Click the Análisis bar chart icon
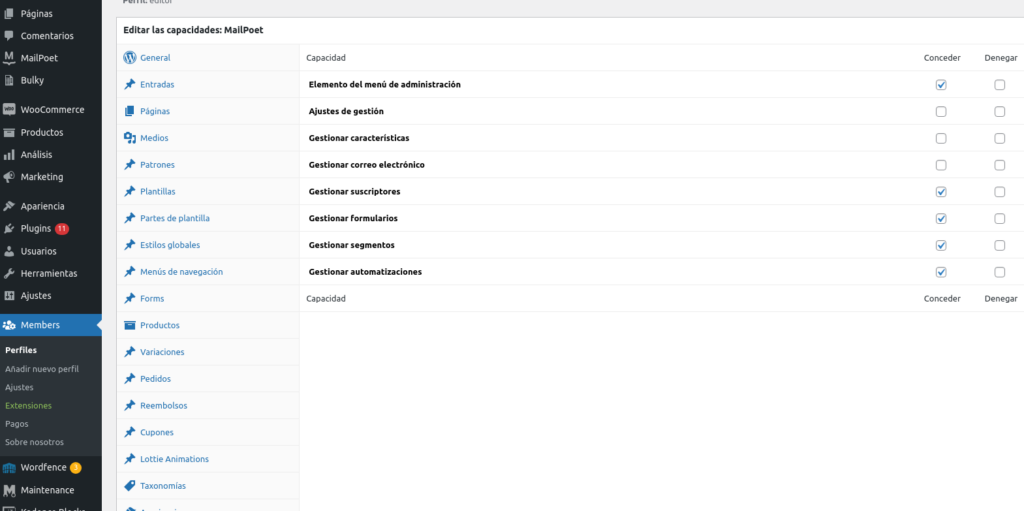Image resolution: width=1024 pixels, height=511 pixels. click(x=9, y=155)
